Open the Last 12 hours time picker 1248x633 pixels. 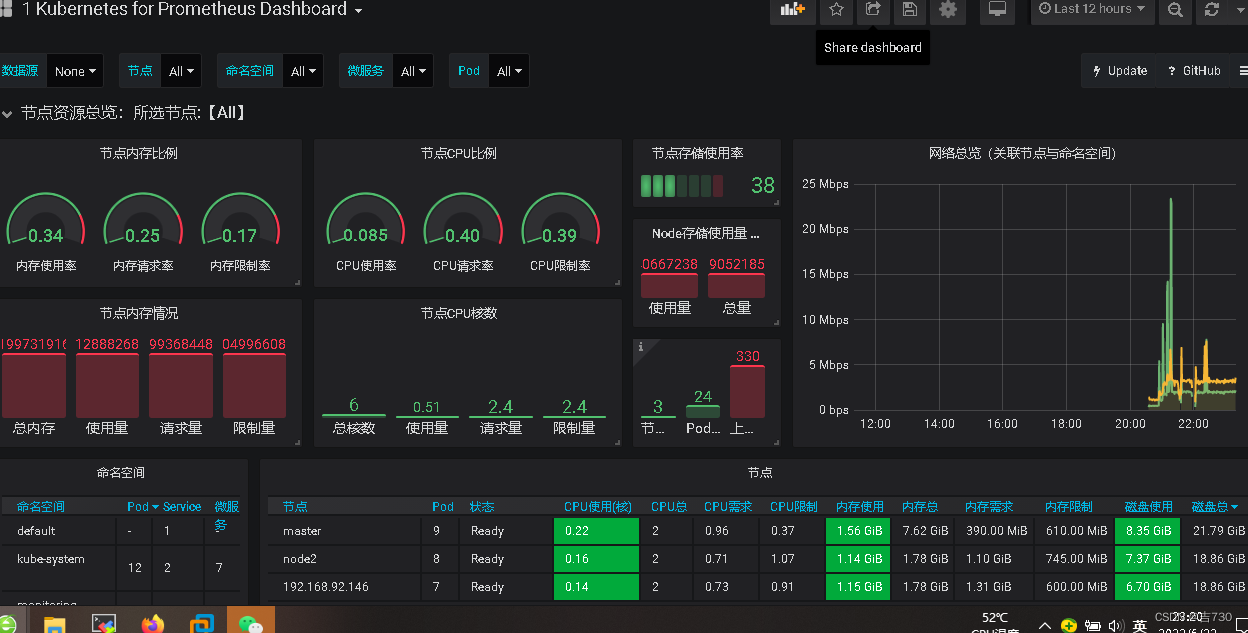1092,12
